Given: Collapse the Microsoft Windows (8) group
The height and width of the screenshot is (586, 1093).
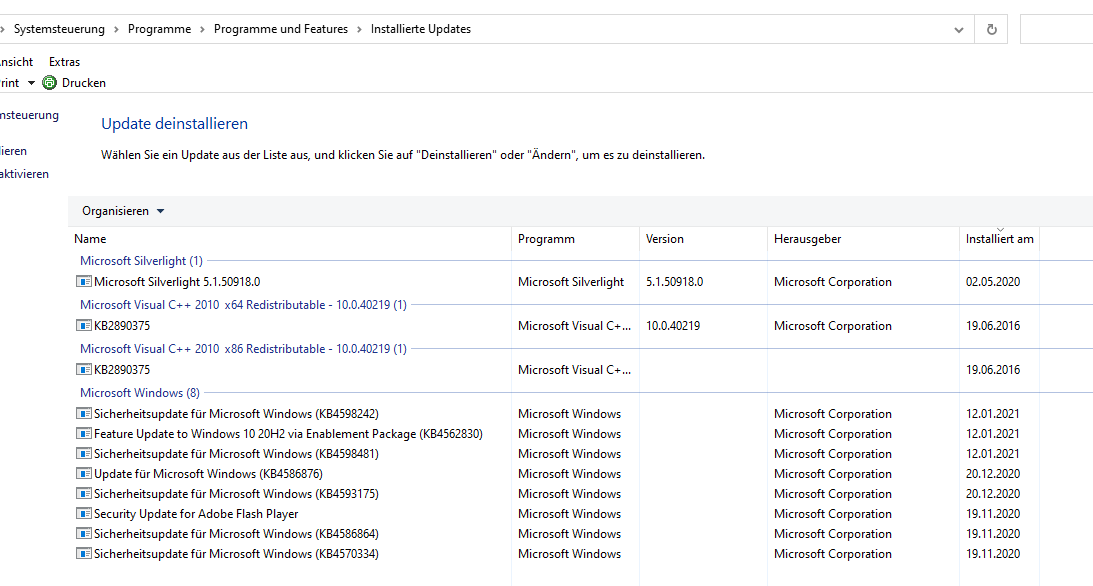Looking at the screenshot, I should [x=139, y=393].
